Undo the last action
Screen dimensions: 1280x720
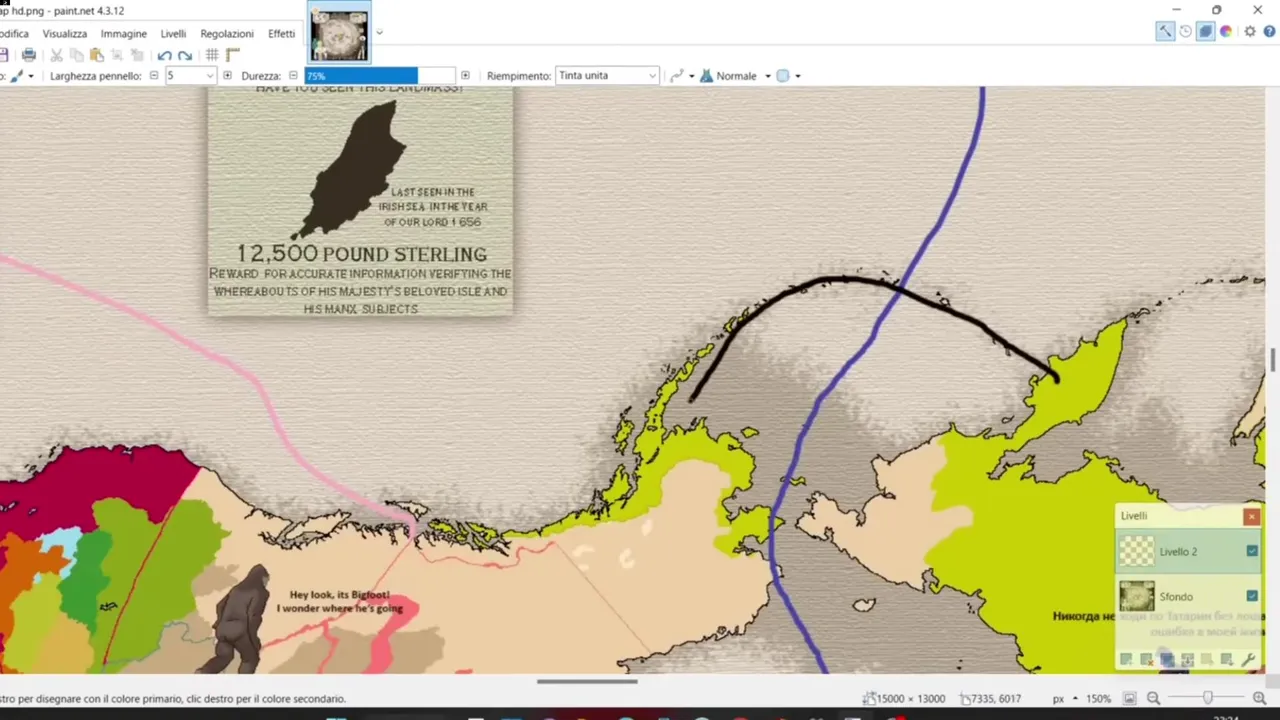pos(165,55)
